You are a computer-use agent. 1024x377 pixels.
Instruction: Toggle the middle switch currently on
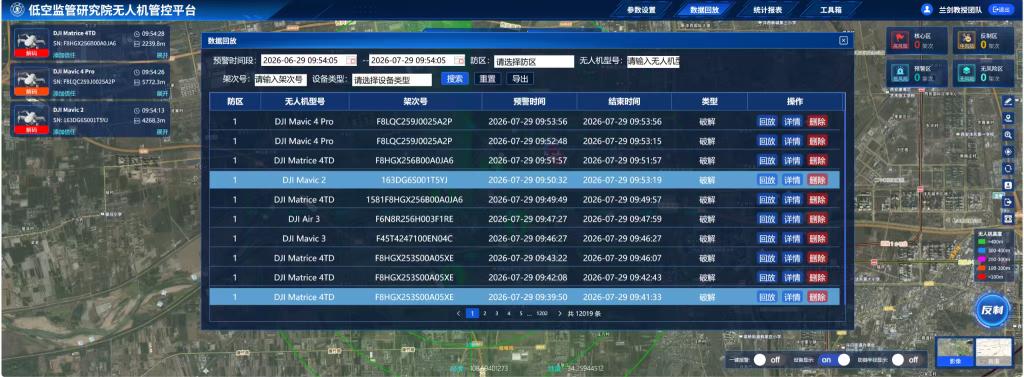[834, 360]
